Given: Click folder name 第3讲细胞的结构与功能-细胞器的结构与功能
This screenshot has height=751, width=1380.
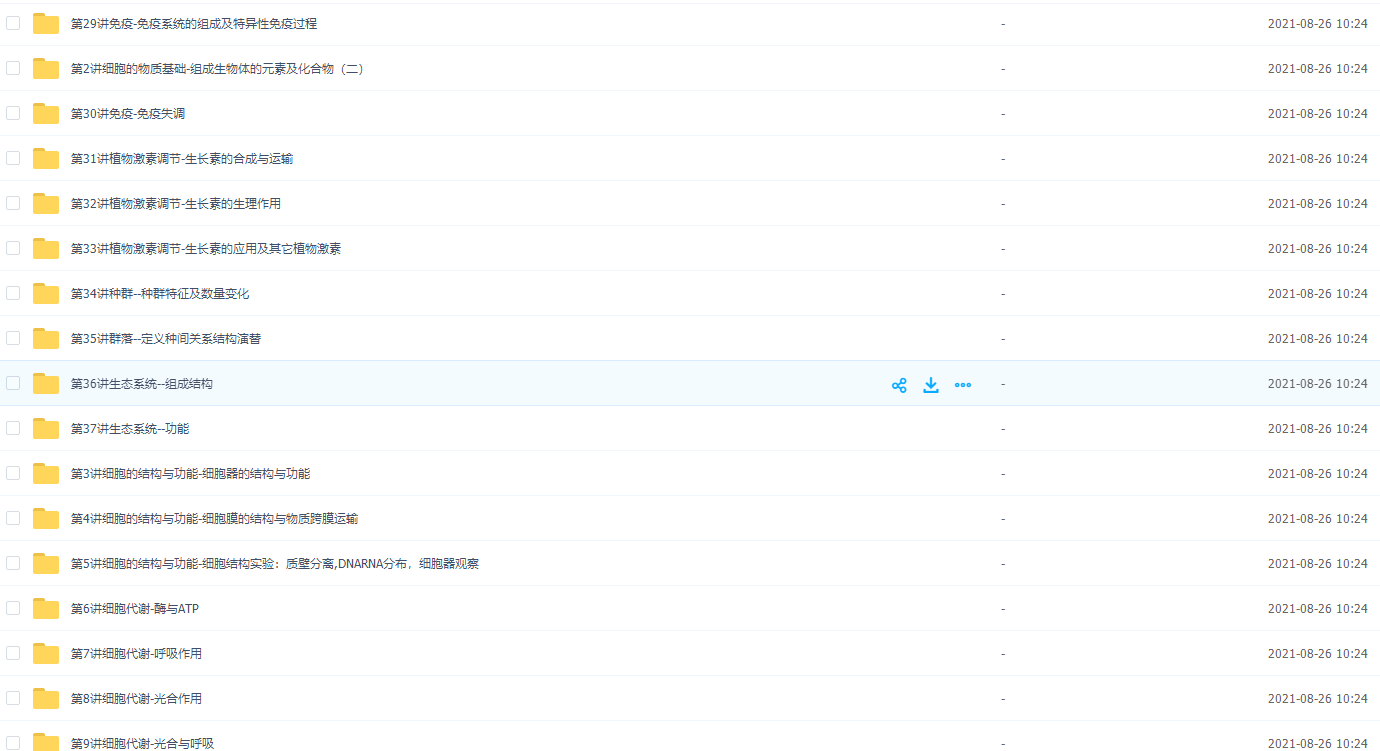Looking at the screenshot, I should pos(190,474).
